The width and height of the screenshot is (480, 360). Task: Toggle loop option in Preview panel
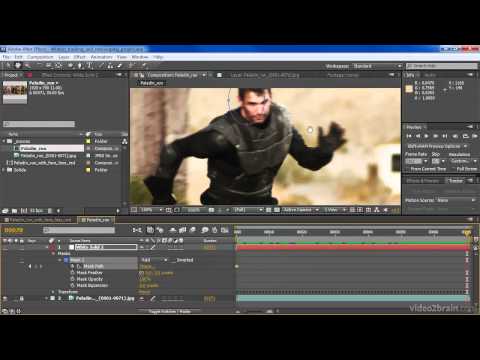click(465, 136)
